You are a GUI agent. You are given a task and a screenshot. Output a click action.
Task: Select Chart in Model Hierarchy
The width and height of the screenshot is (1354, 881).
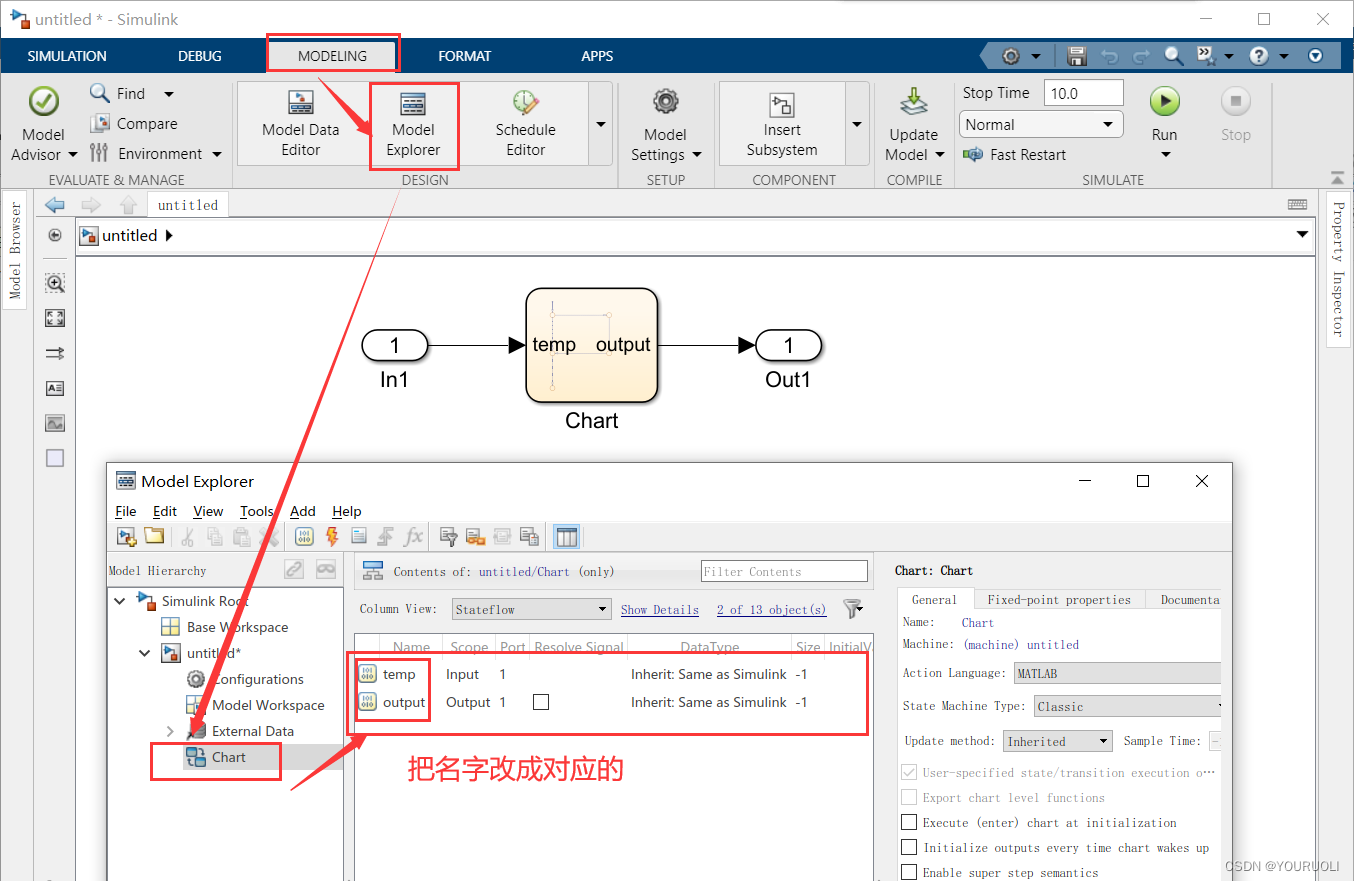click(x=228, y=757)
